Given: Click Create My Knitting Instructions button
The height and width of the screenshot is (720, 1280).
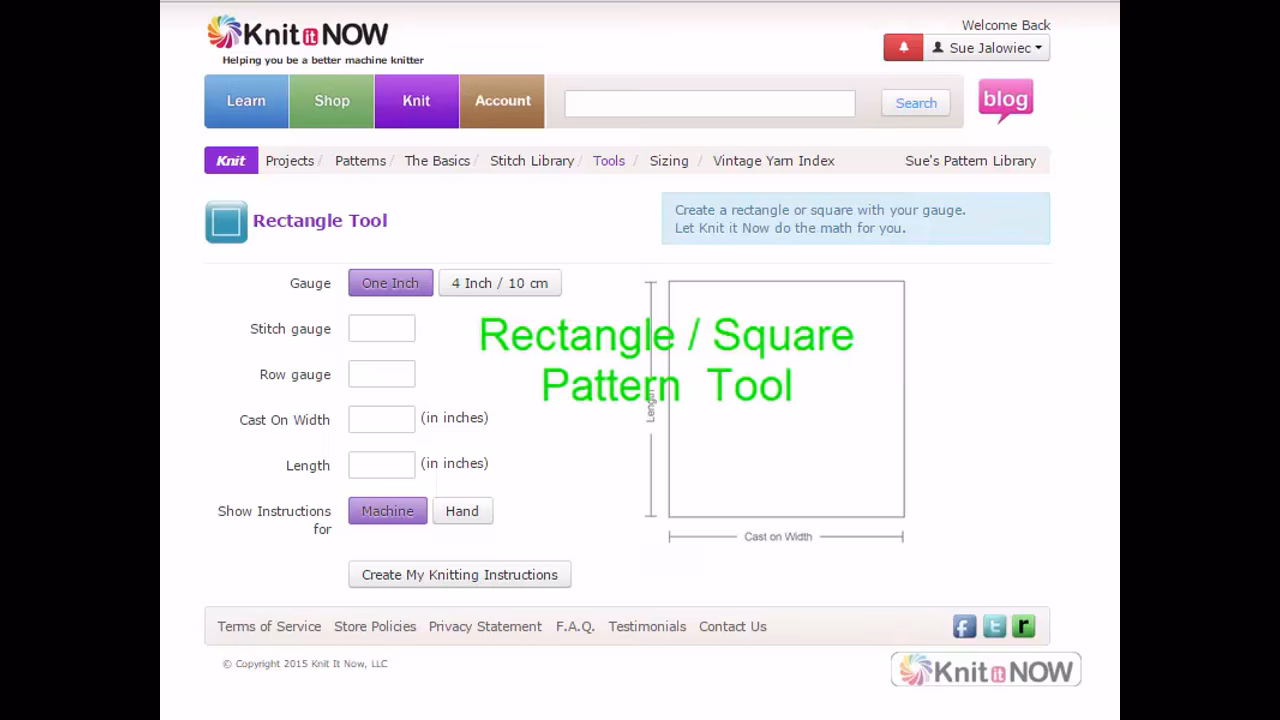Looking at the screenshot, I should [460, 575].
